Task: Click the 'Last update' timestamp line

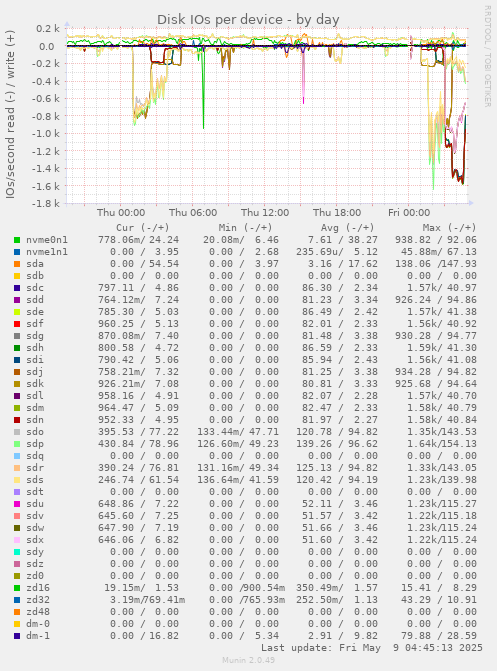Action: click(x=372, y=648)
